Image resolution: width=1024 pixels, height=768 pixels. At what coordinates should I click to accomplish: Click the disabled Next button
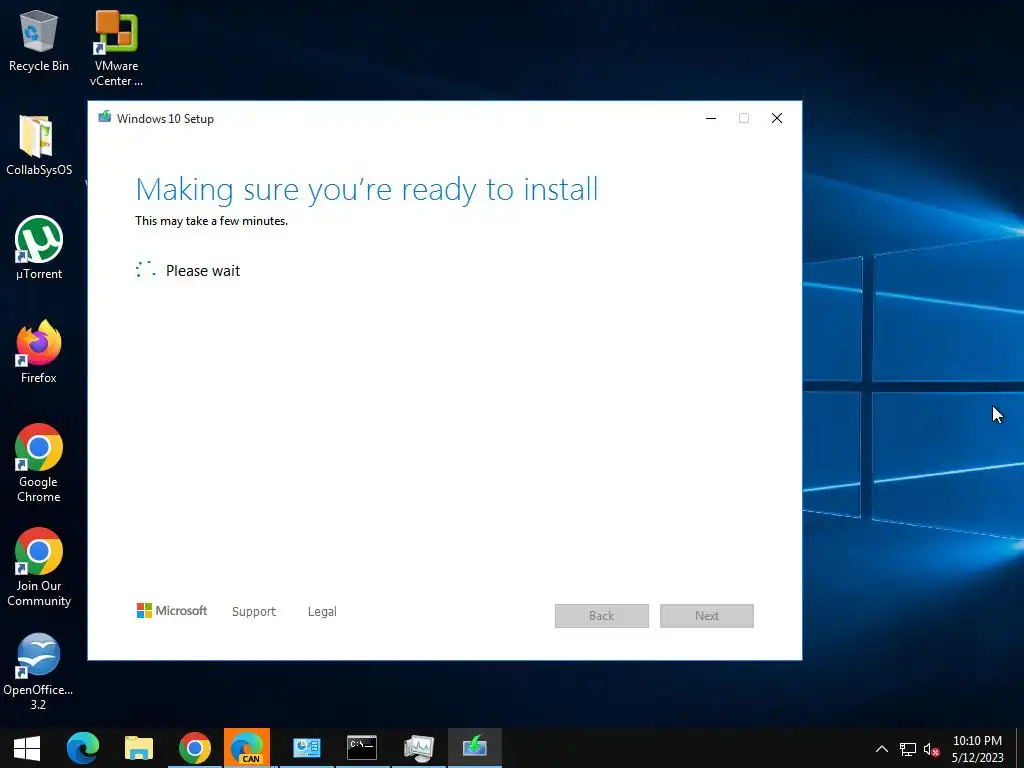(x=707, y=616)
